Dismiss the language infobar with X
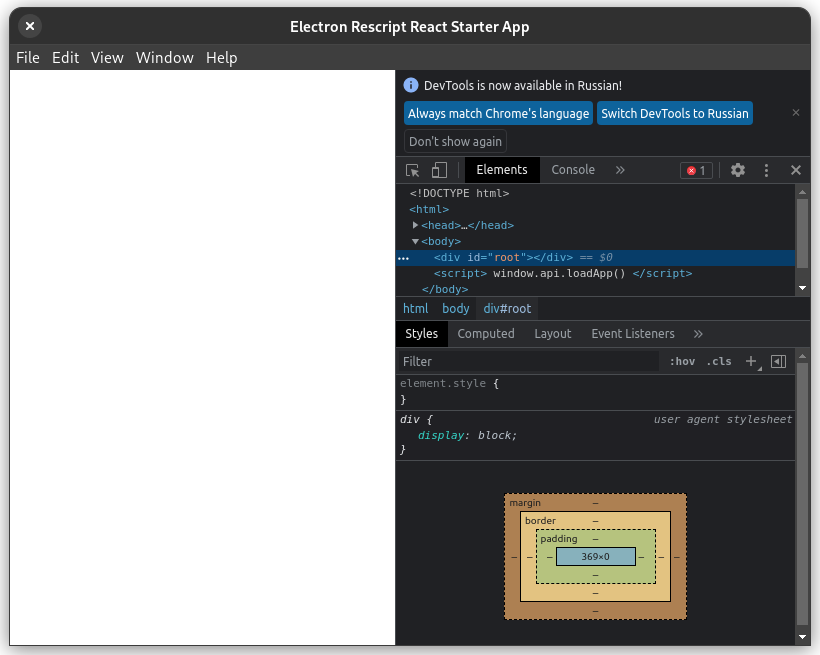Image resolution: width=820 pixels, height=655 pixels. pos(795,112)
